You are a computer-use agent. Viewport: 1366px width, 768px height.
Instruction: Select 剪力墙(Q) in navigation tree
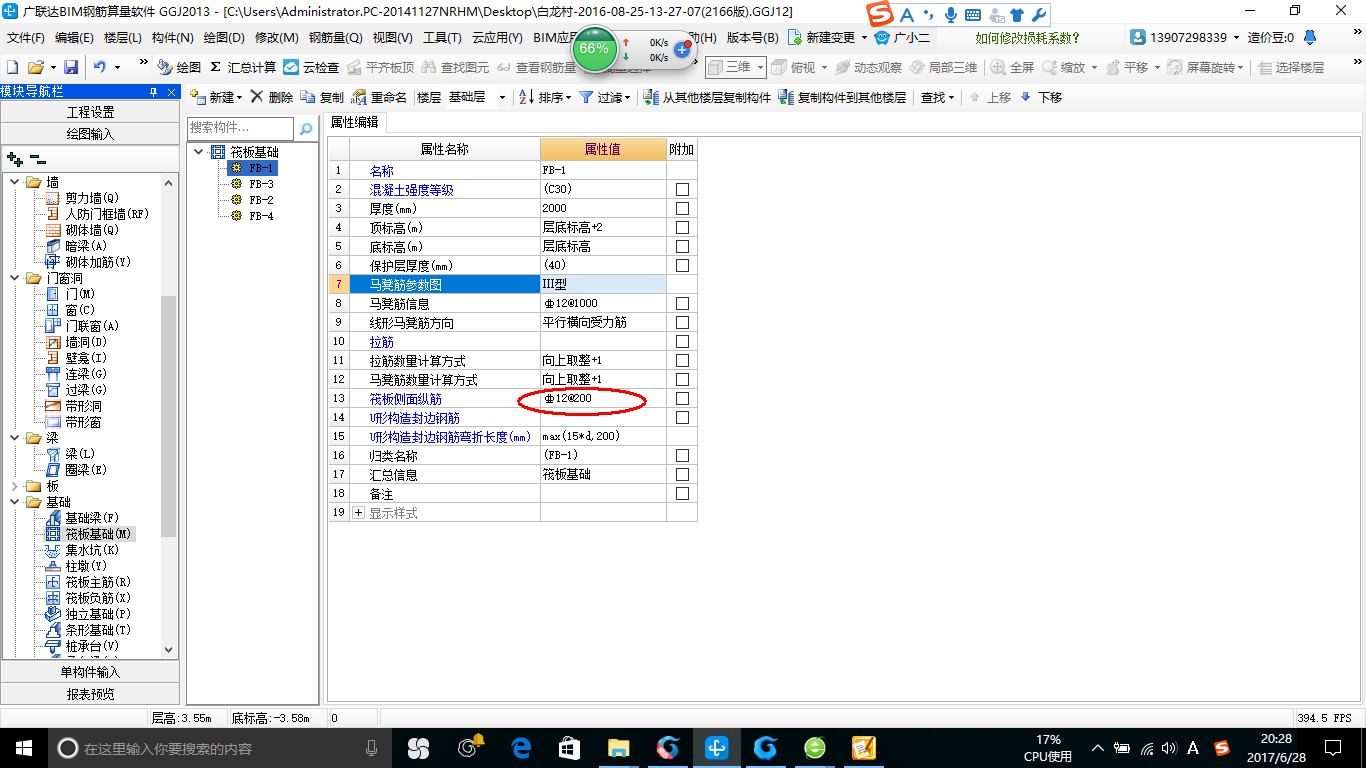[91, 198]
